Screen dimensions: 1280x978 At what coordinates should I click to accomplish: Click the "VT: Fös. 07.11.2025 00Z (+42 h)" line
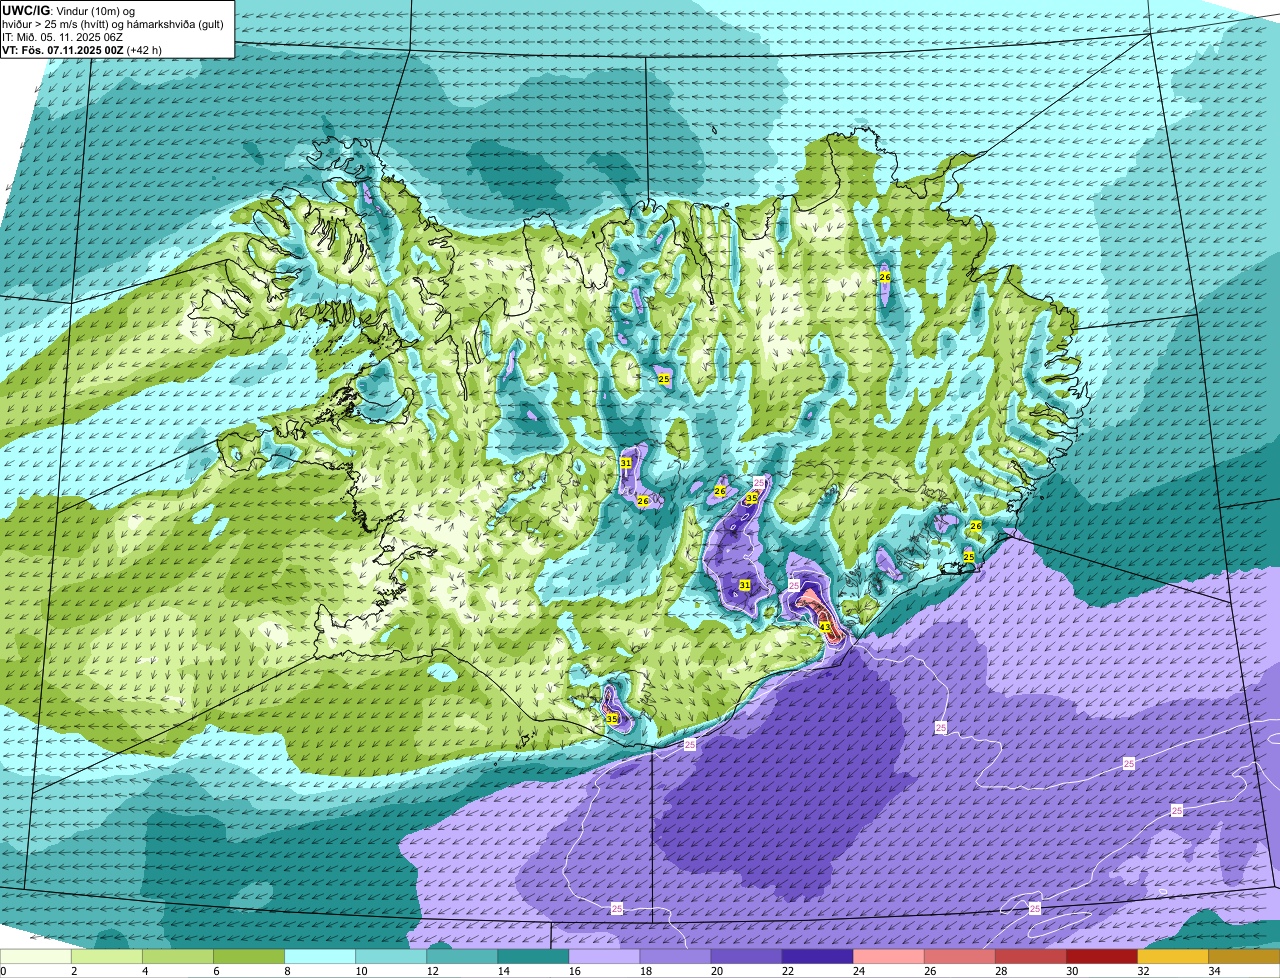tap(82, 49)
